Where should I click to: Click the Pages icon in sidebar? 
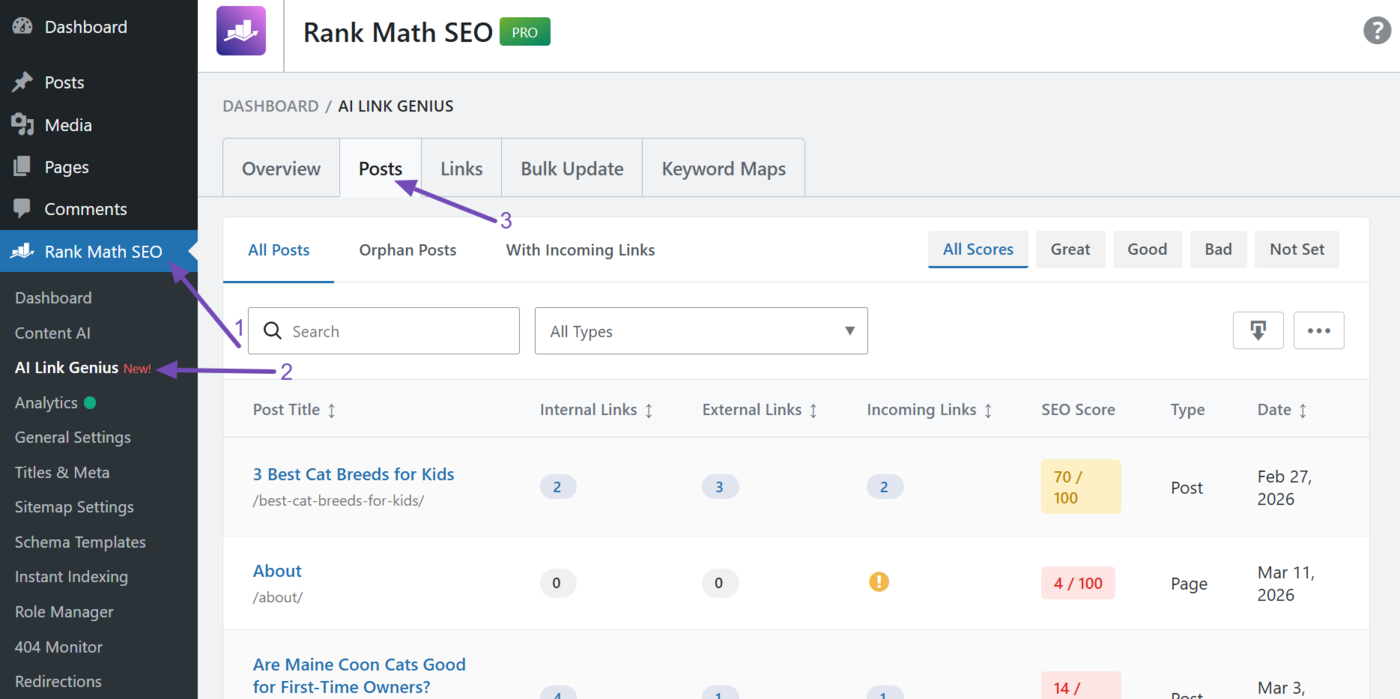[22, 167]
